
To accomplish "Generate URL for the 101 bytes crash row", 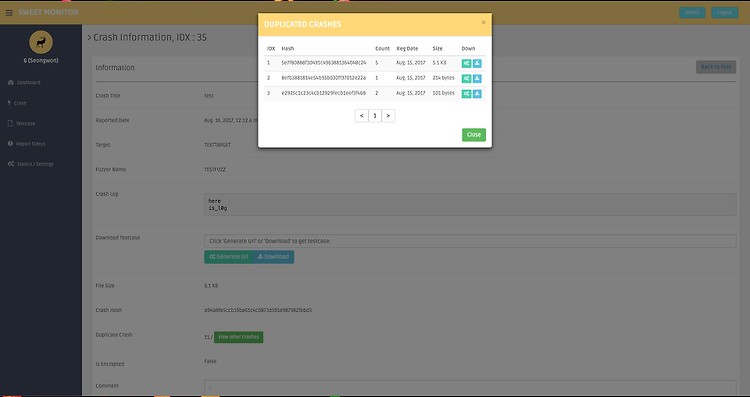I will click(x=466, y=94).
